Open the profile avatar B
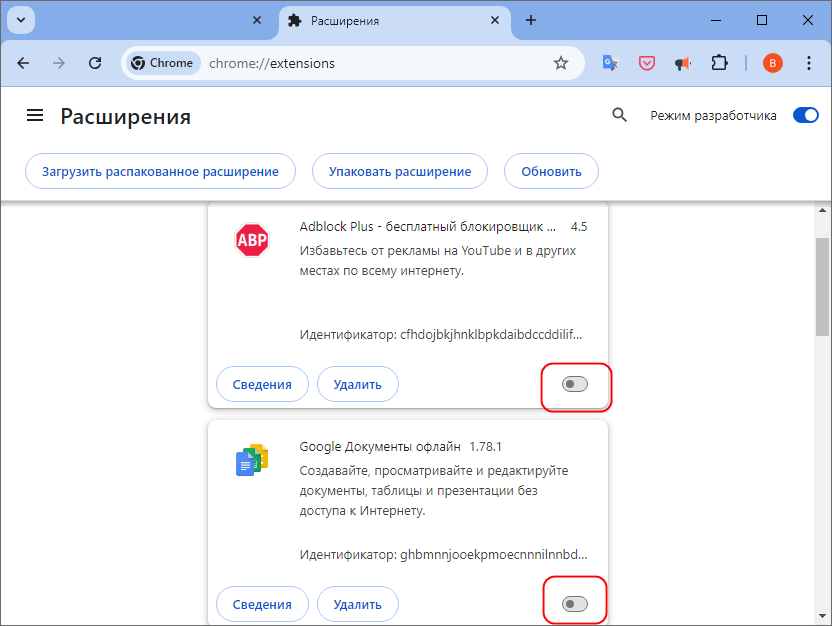 click(773, 63)
